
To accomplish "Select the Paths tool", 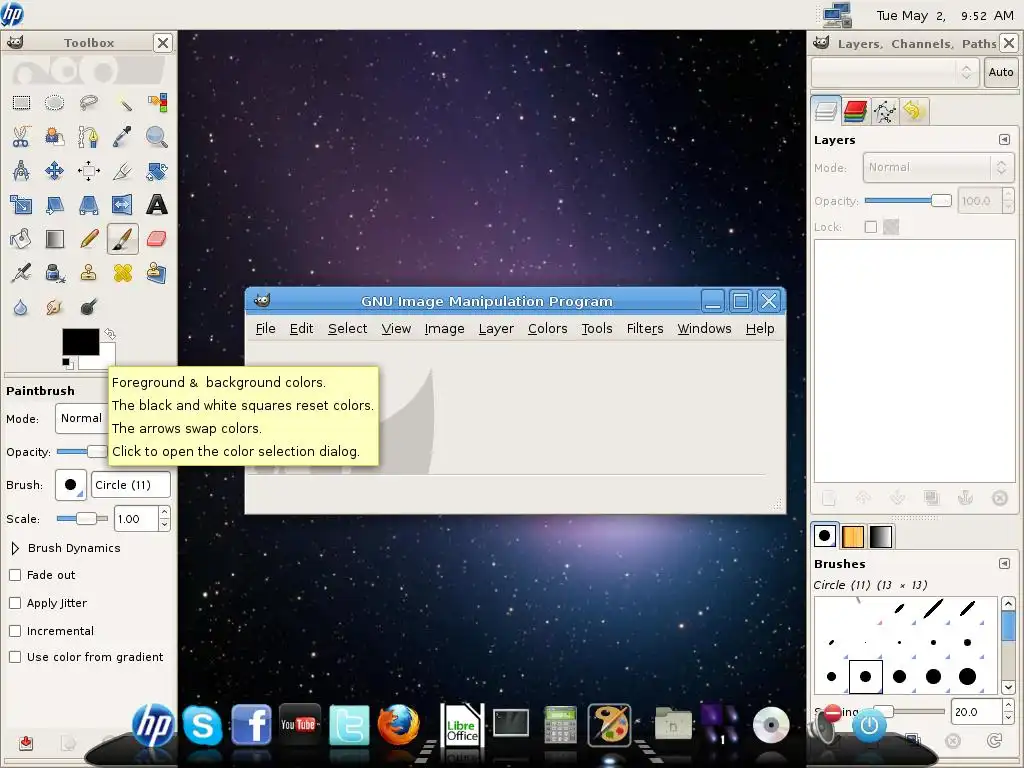I will click(88, 137).
